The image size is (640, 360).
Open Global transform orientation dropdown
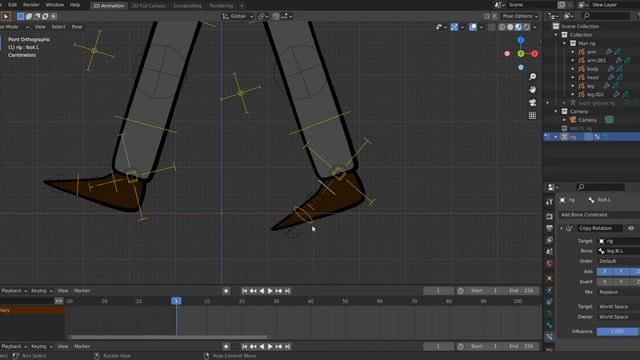[238, 16]
